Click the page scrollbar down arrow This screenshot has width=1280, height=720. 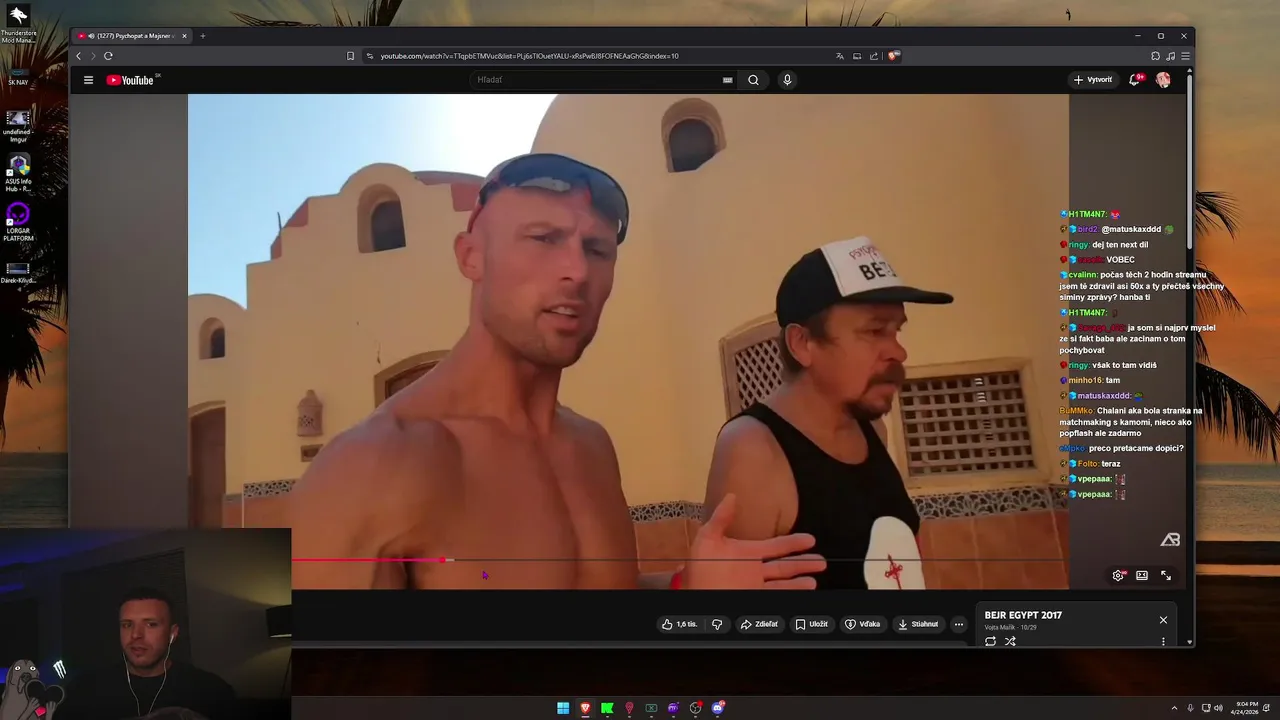[1189, 642]
